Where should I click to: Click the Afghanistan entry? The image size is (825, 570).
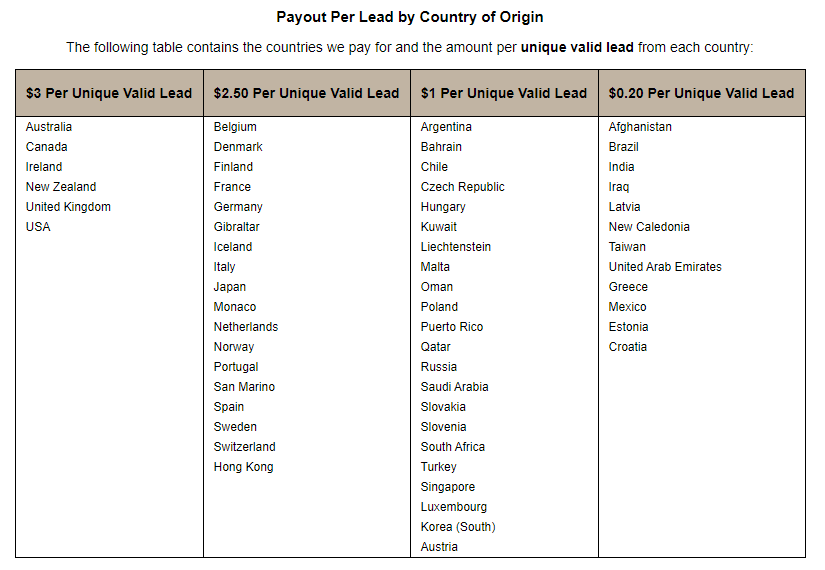[x=640, y=127]
